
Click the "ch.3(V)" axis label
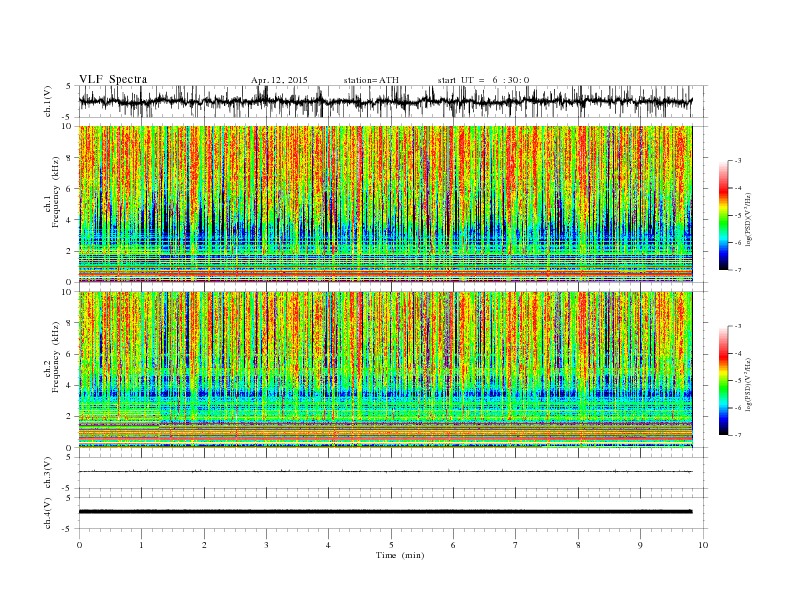48,472
